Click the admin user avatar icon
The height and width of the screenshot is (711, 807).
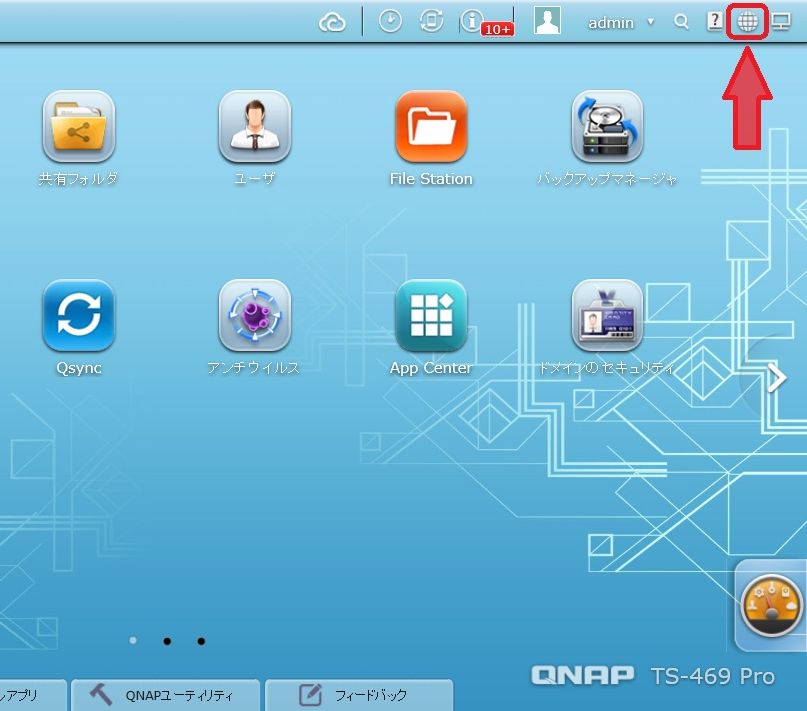[x=547, y=21]
